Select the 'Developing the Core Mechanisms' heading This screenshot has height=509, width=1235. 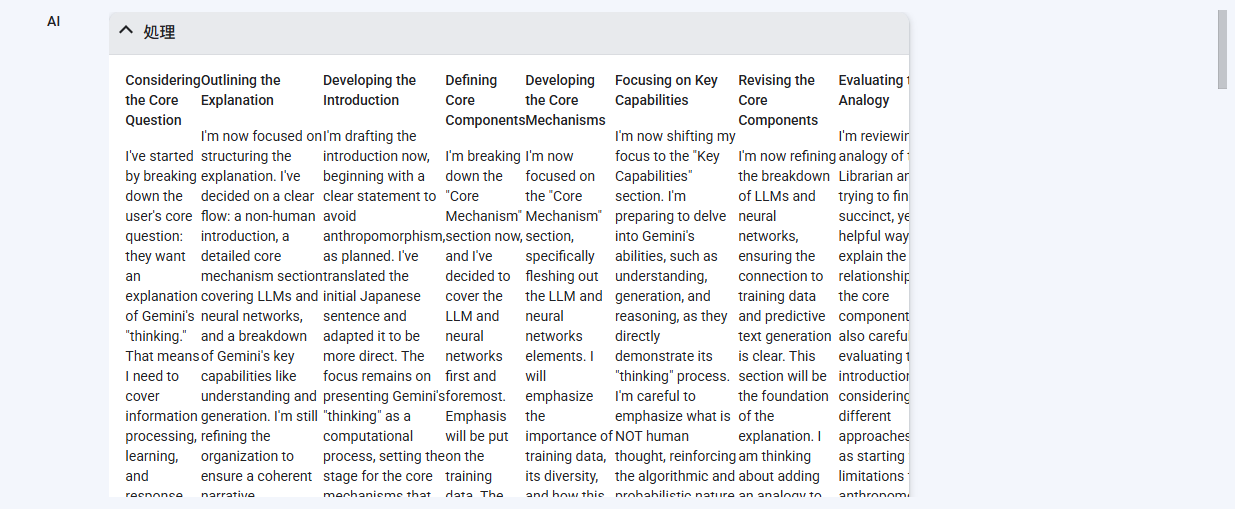(x=565, y=100)
